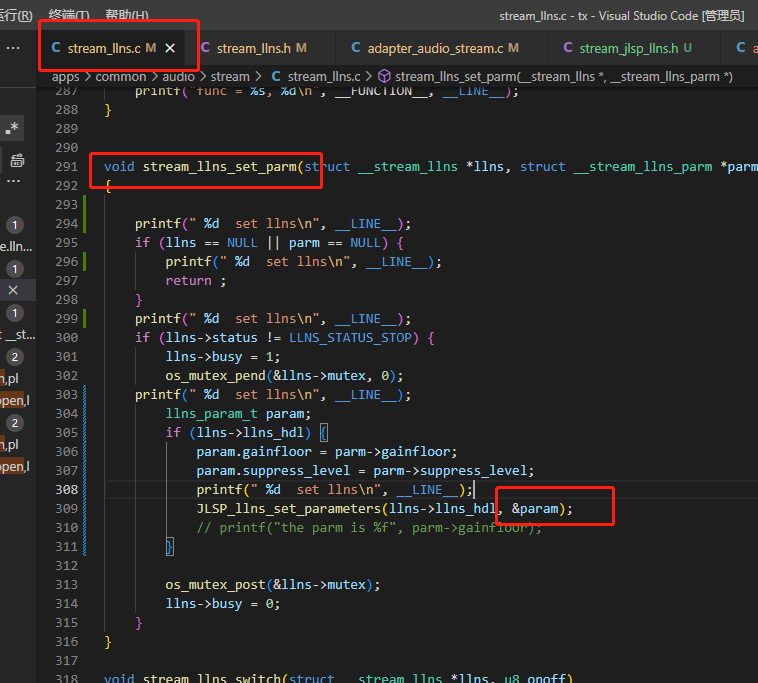Click the highlighted closing brace on line 311
The image size is (758, 683).
[170, 547]
